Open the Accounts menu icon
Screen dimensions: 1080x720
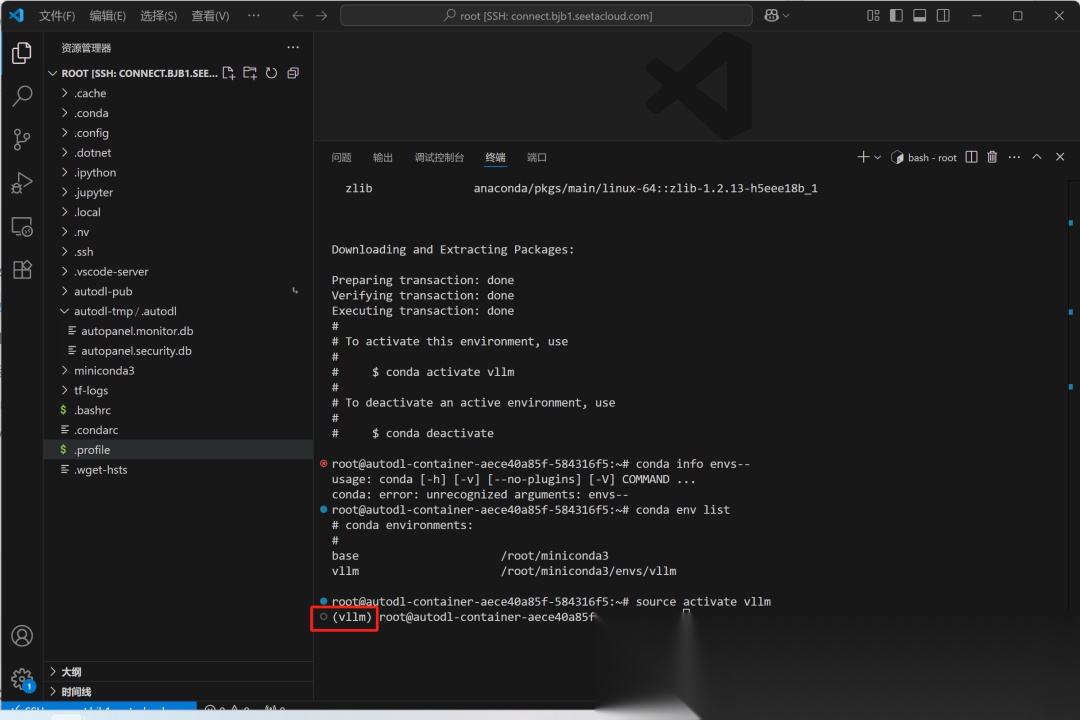coord(22,635)
